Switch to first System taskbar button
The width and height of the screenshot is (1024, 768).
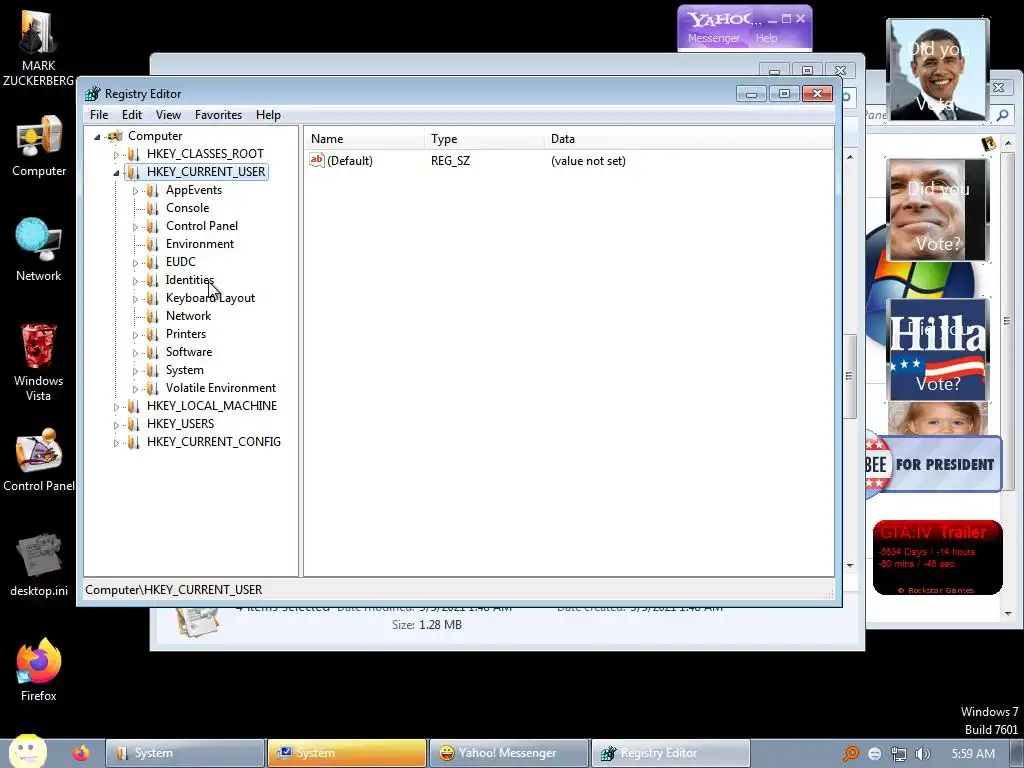(x=185, y=753)
